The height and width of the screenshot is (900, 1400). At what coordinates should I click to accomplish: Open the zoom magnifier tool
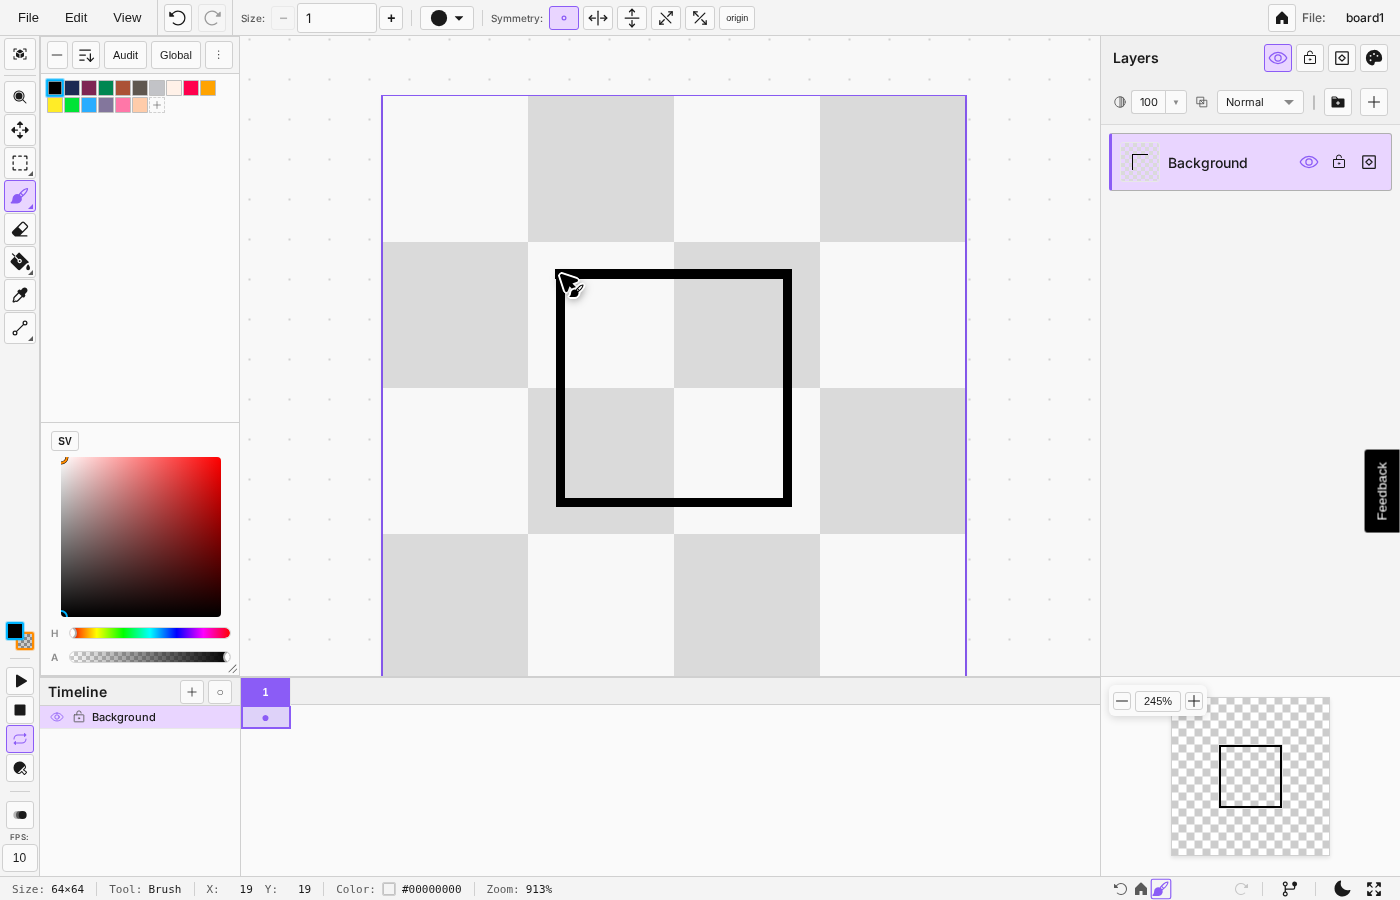pos(20,97)
